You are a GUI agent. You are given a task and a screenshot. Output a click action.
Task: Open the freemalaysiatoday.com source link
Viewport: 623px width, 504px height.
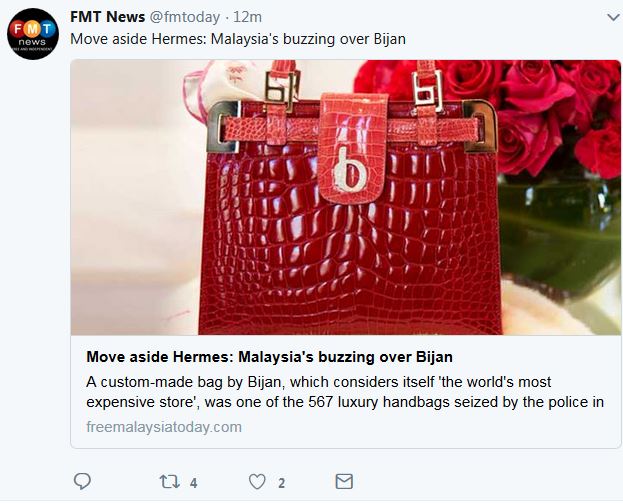coord(164,426)
